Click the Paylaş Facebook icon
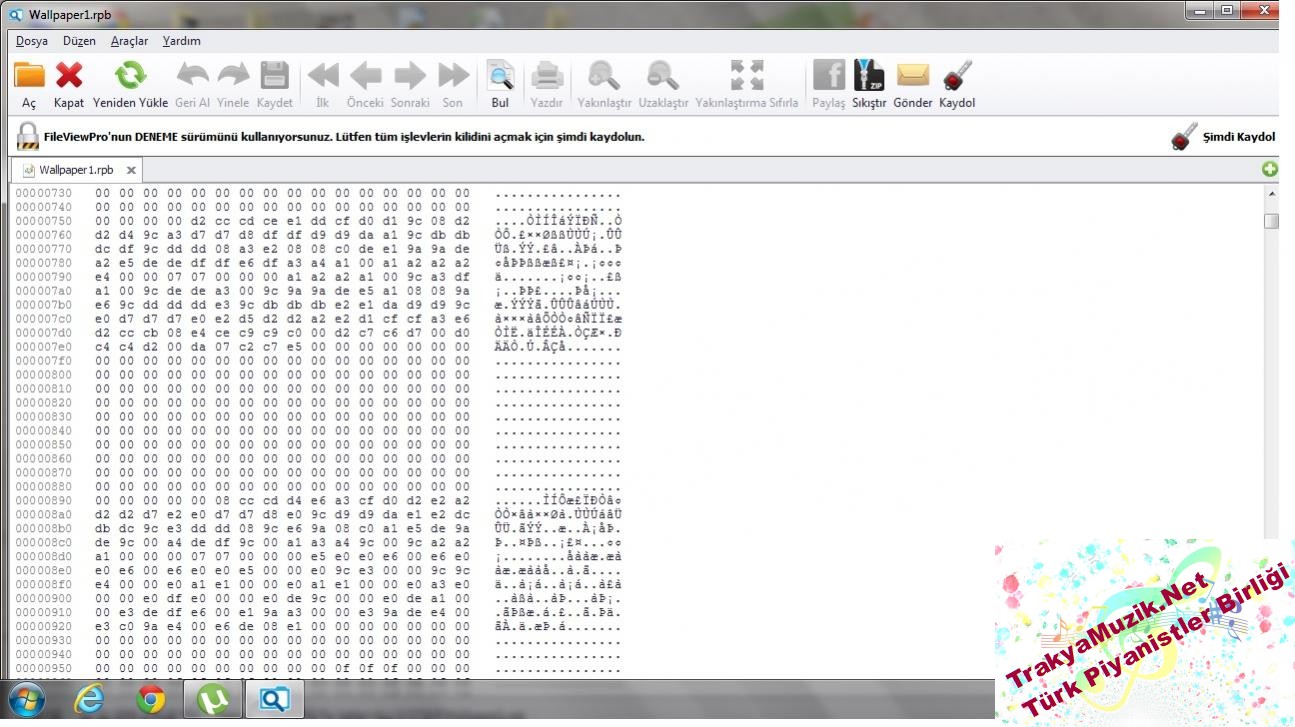This screenshot has width=1295, height=727. [828, 76]
